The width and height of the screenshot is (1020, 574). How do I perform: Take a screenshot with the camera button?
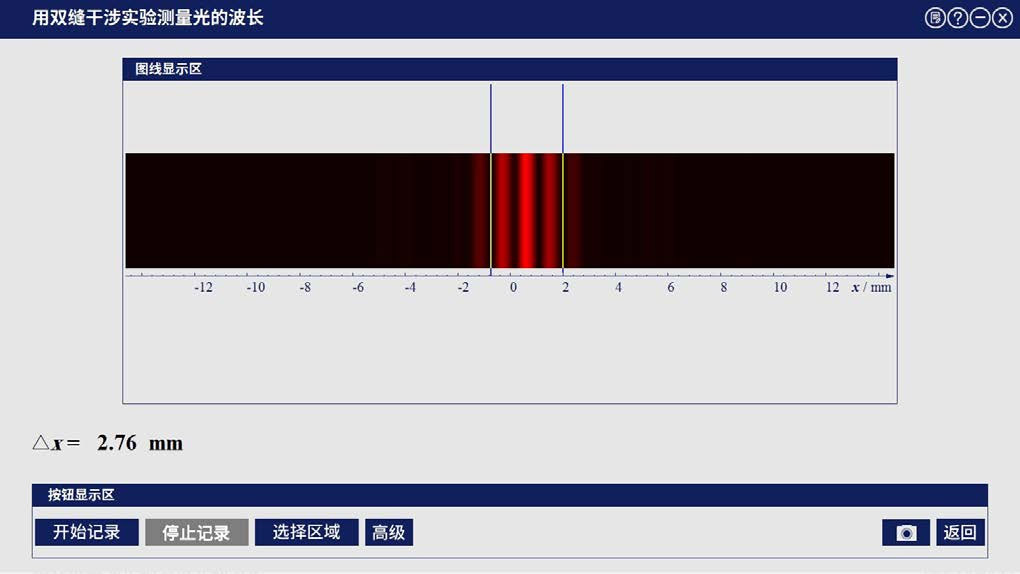point(906,533)
